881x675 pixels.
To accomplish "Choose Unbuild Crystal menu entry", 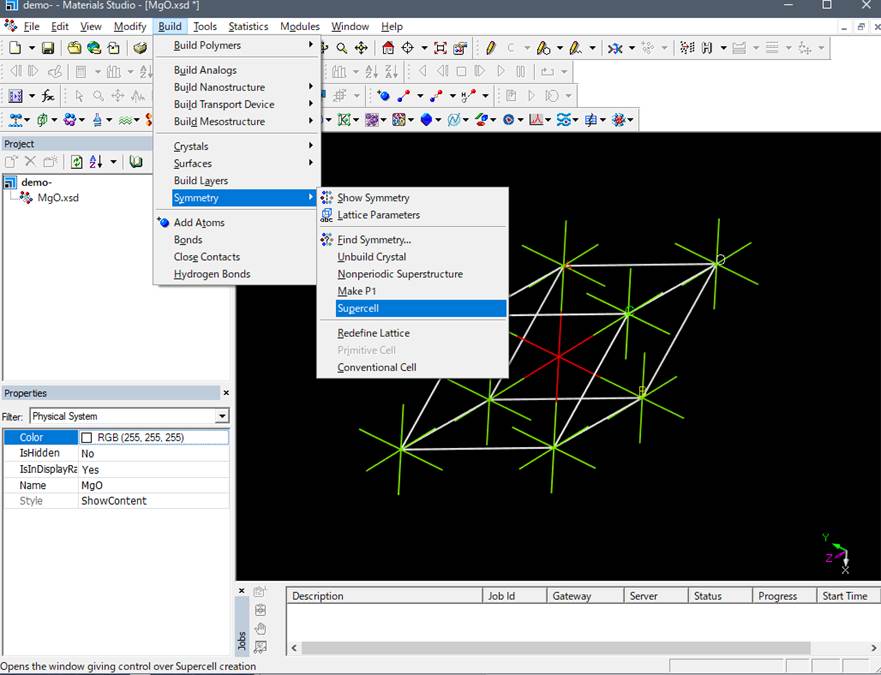I will tap(372, 256).
